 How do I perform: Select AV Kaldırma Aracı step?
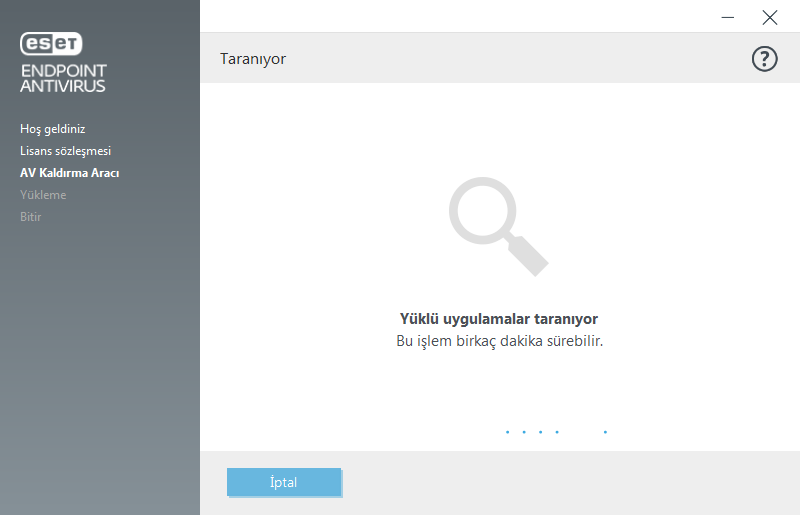tap(69, 173)
